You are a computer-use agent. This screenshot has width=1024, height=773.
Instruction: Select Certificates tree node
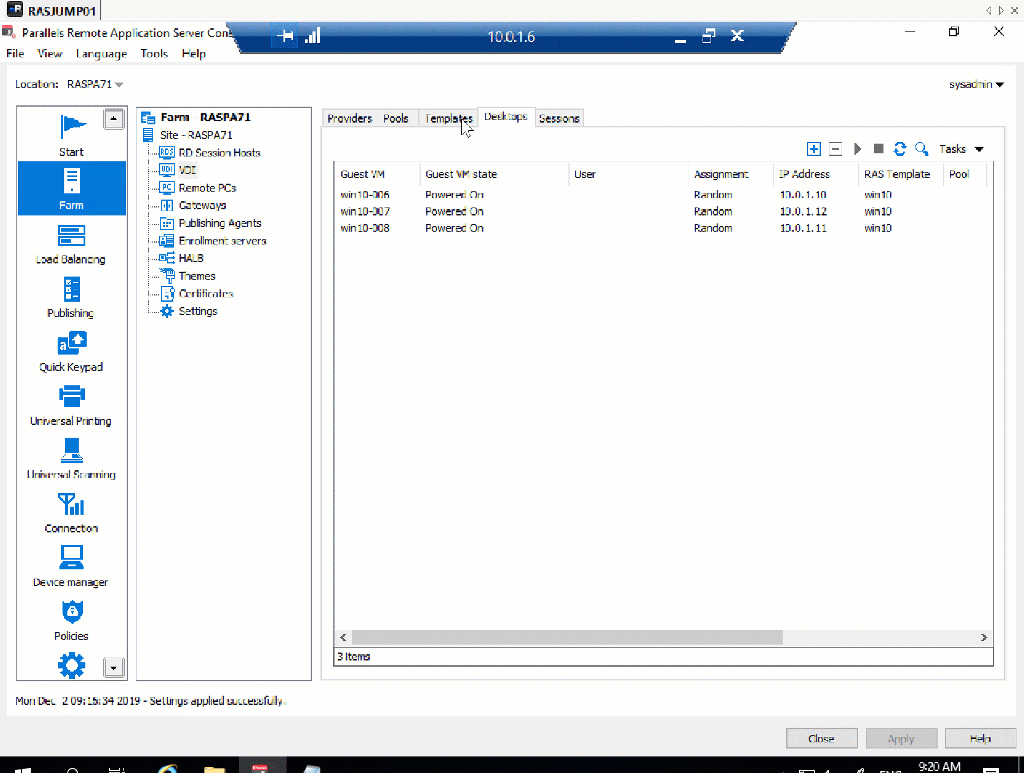point(206,293)
